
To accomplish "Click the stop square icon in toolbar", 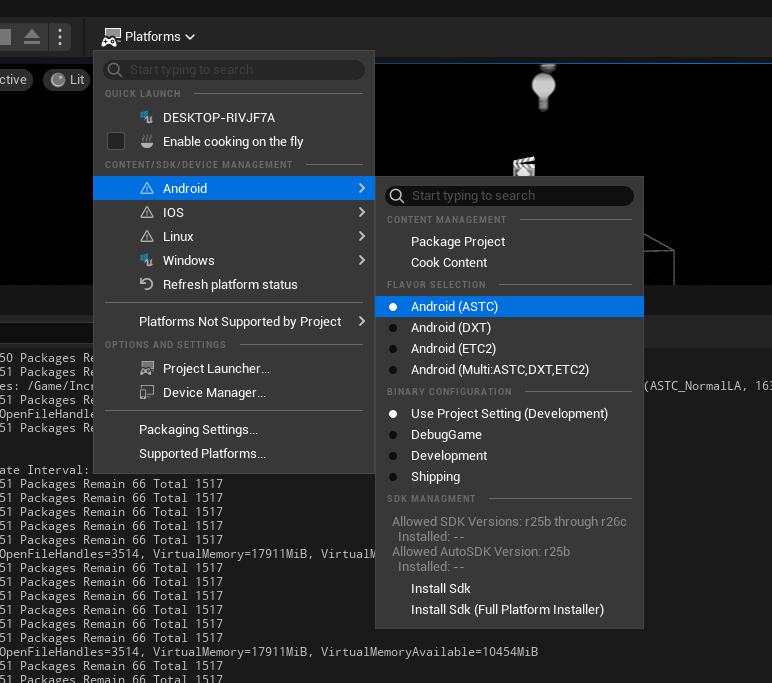I will click(5, 37).
